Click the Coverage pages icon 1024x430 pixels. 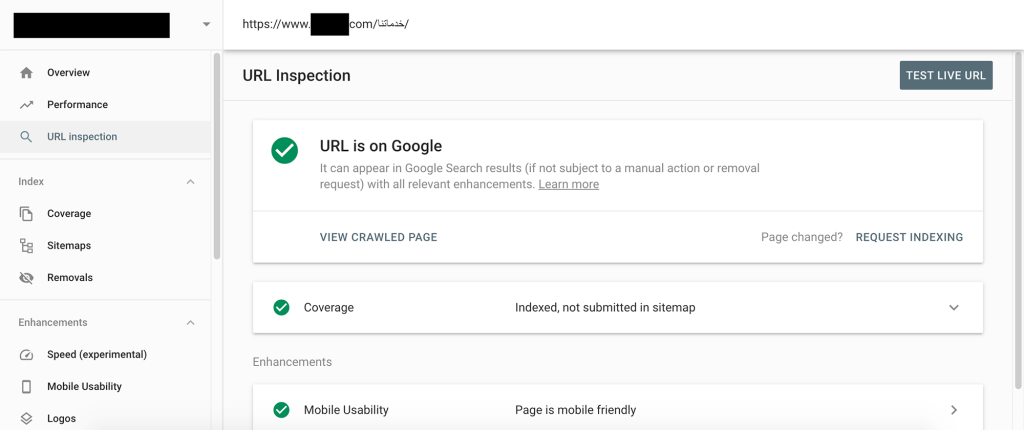coord(26,214)
